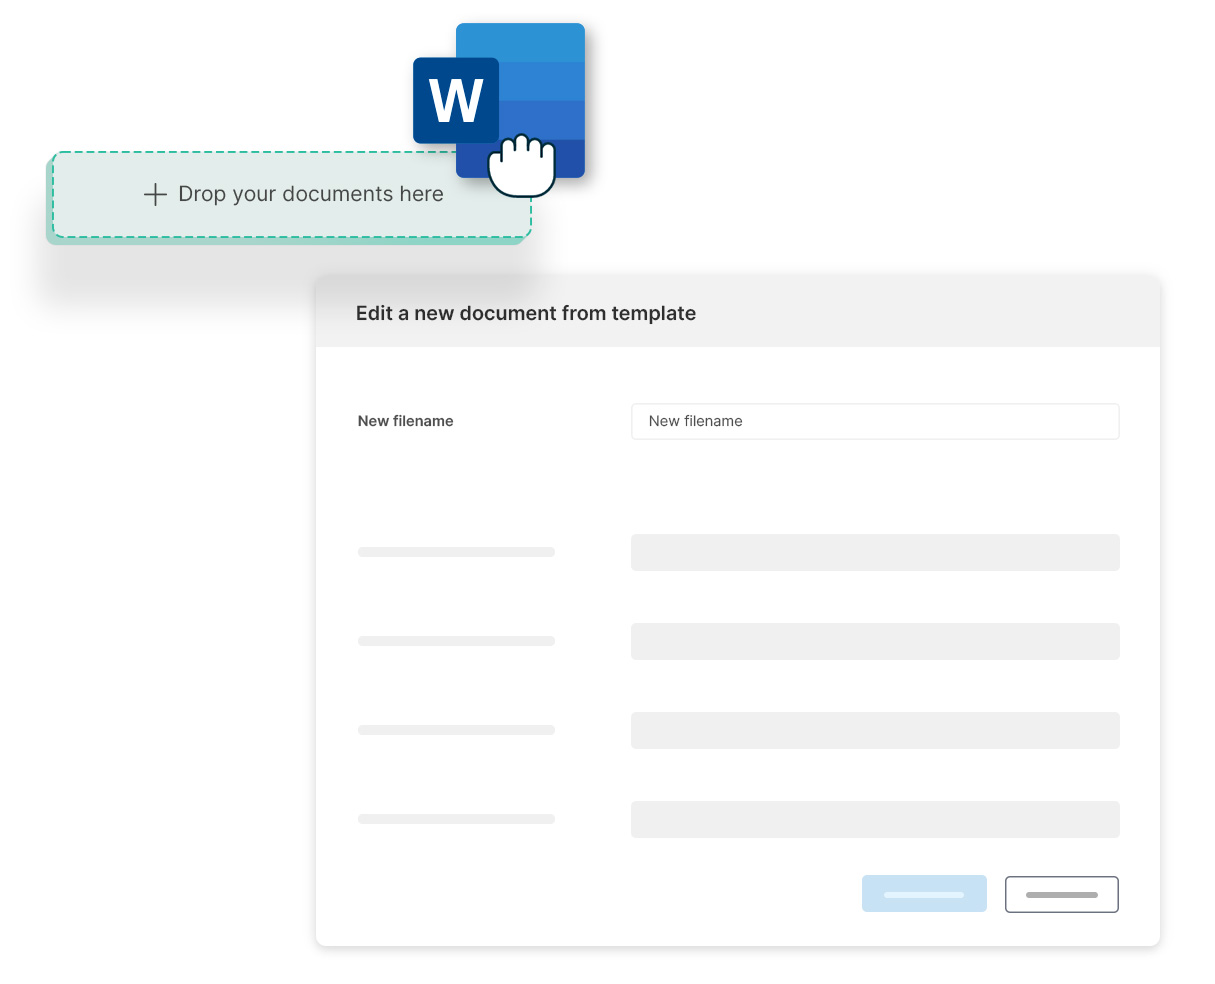
Task: Select the third gray placeholder input field
Action: (875, 730)
